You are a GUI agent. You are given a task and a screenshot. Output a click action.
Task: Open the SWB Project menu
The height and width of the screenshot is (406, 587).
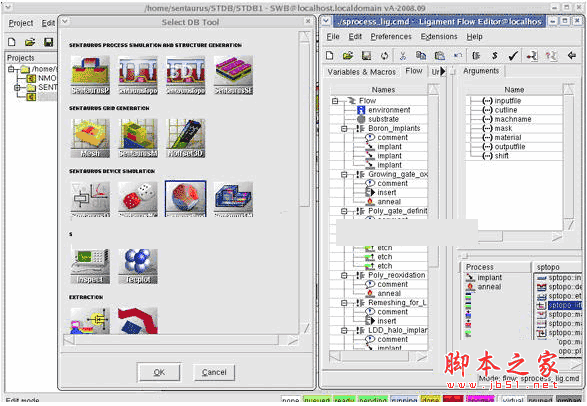coord(21,23)
